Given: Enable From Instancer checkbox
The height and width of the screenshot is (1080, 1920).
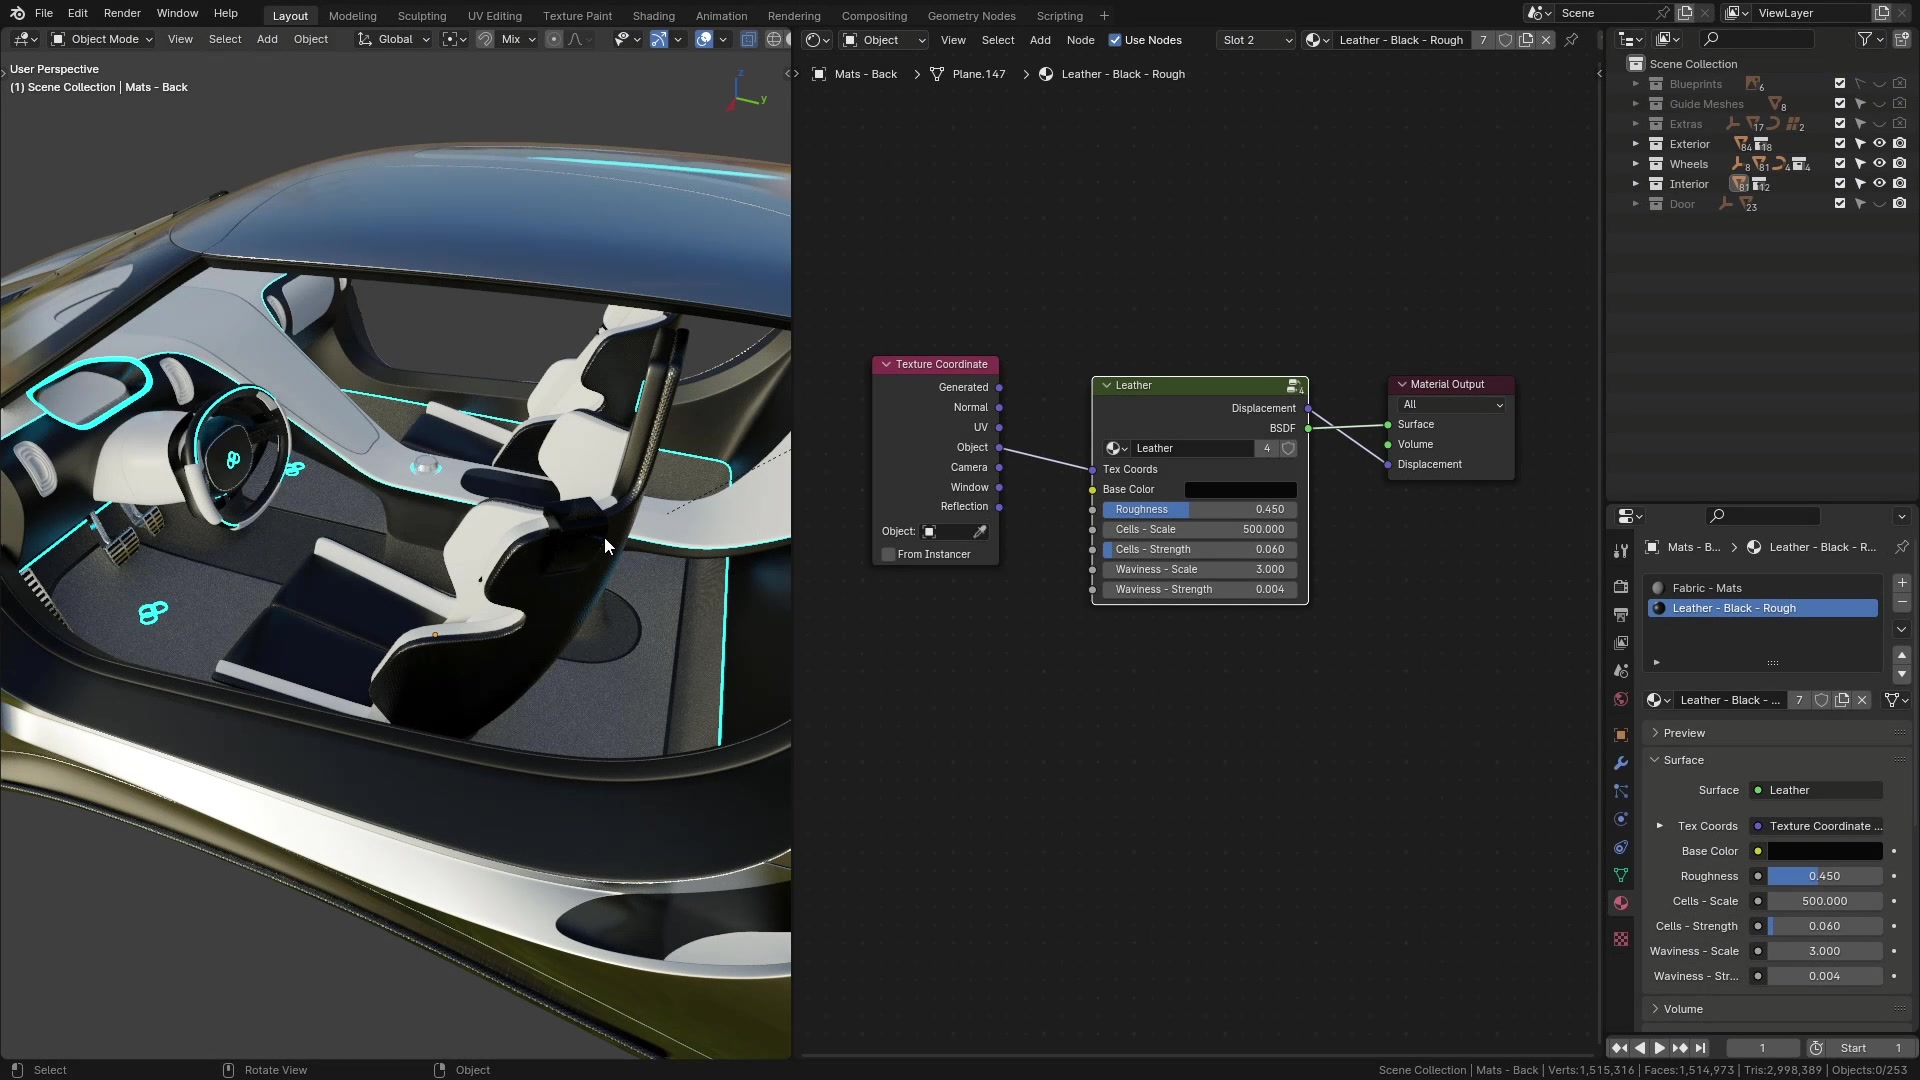Looking at the screenshot, I should [x=888, y=554].
